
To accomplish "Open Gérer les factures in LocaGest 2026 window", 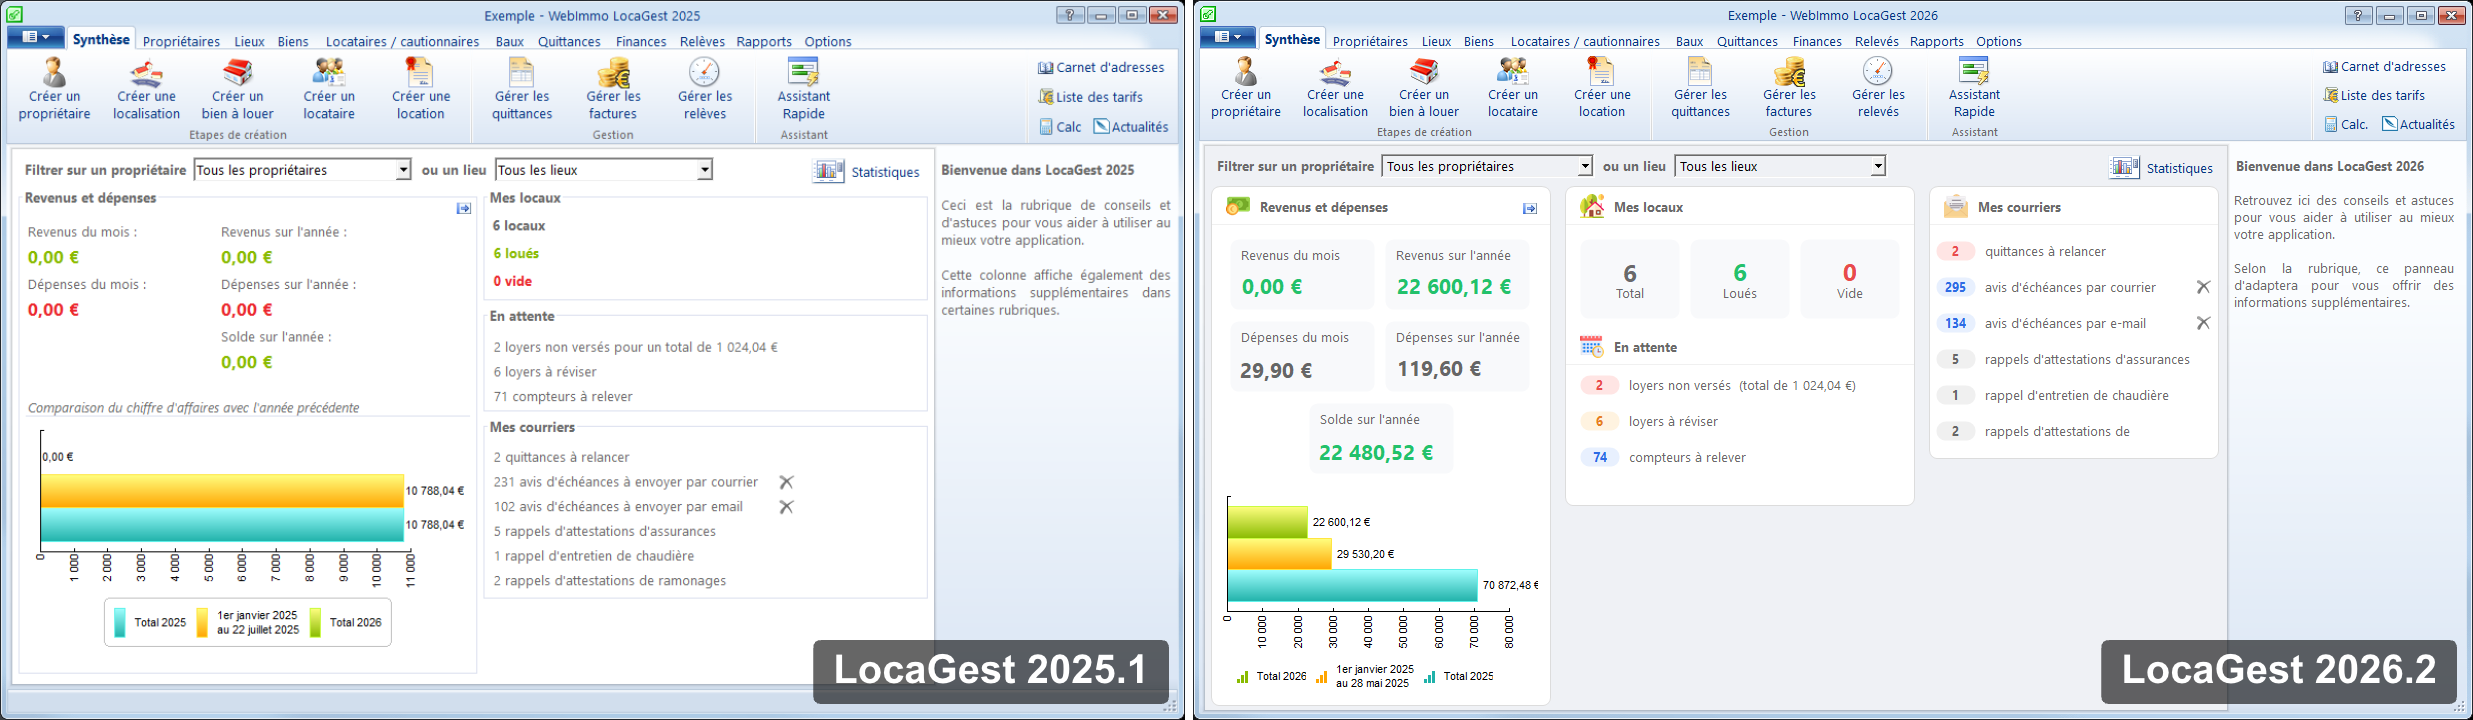I will click(1789, 87).
